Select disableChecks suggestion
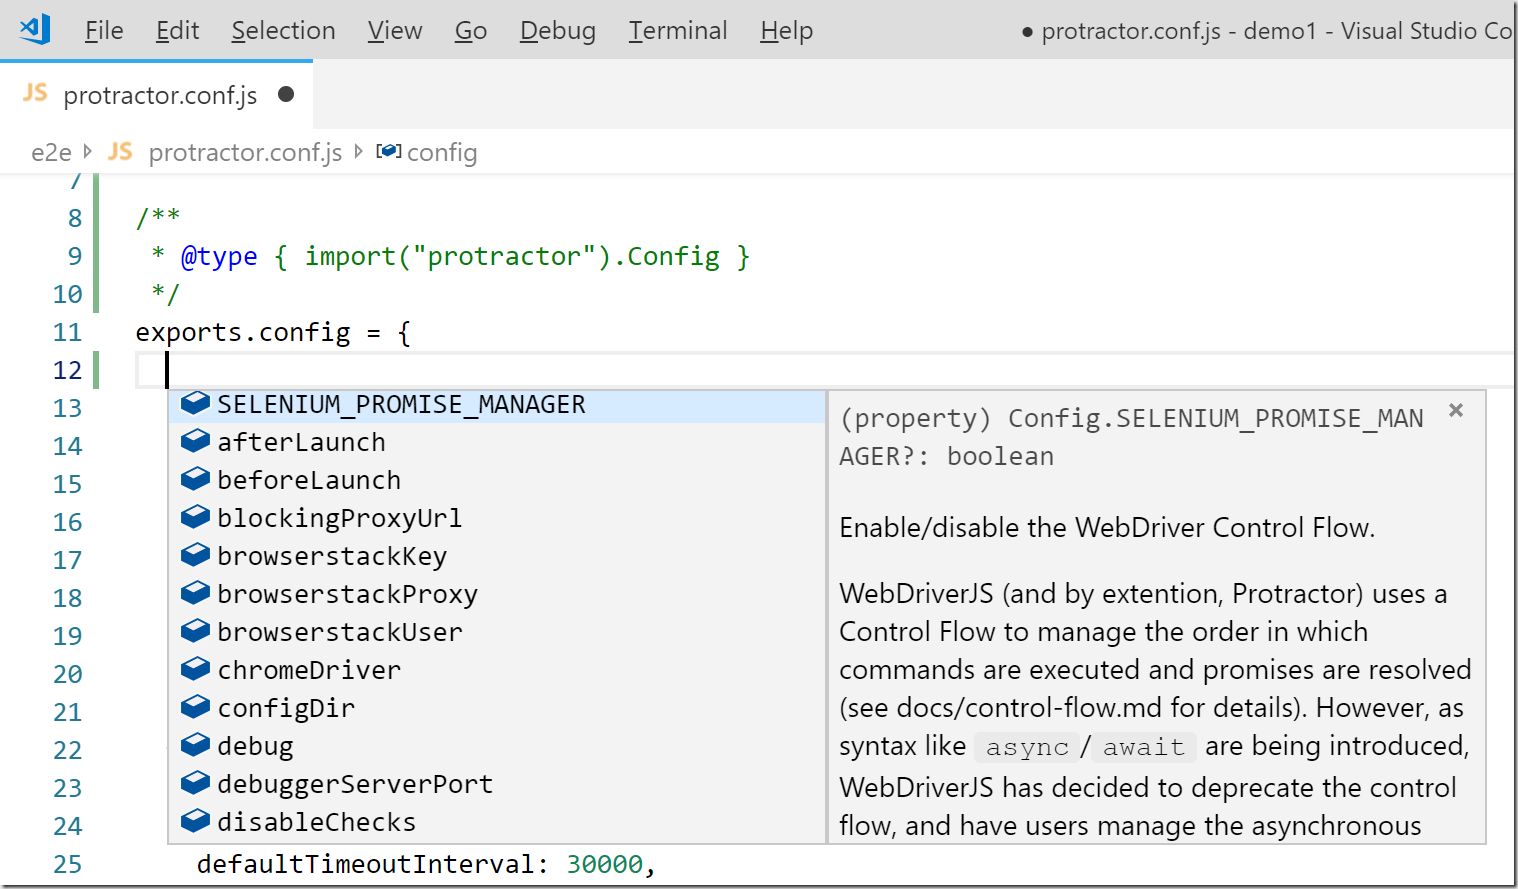 point(497,822)
